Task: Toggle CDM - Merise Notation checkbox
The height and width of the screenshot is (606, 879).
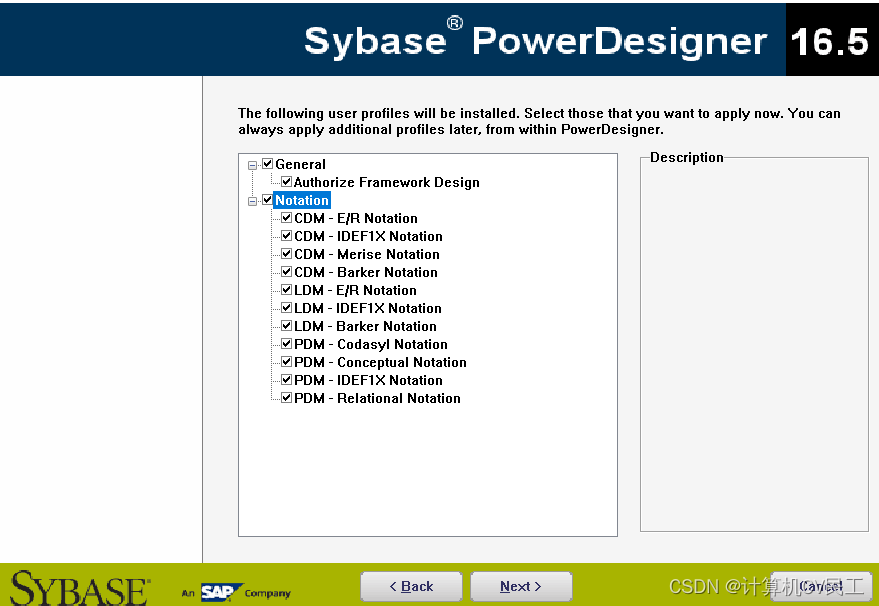Action: click(286, 253)
